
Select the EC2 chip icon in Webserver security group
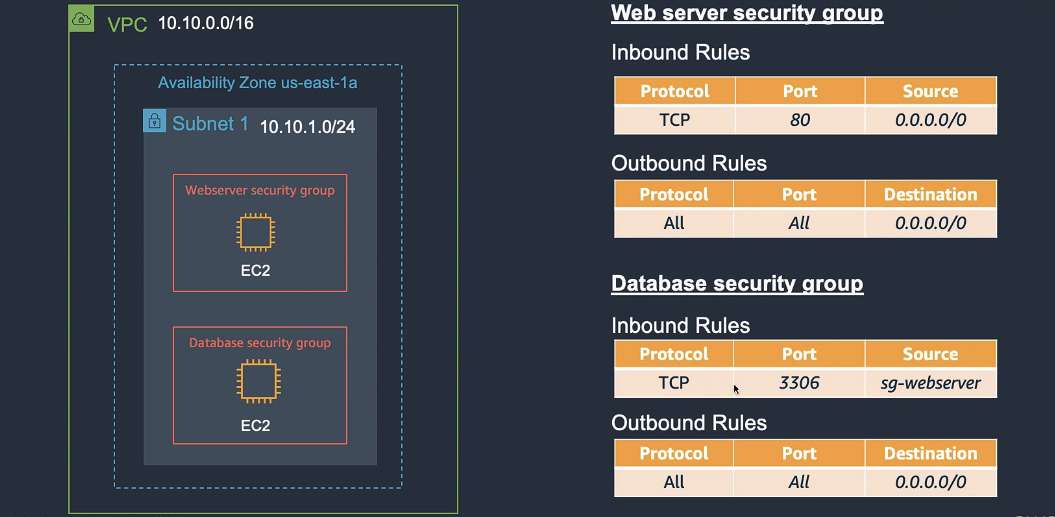[254, 232]
